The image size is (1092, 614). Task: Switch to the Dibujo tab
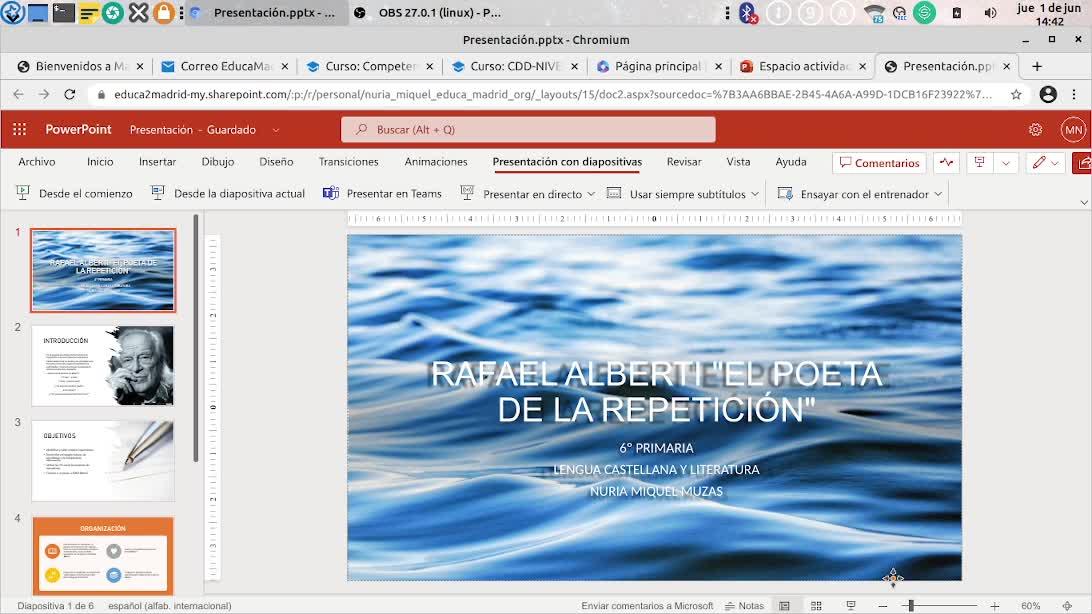click(218, 162)
